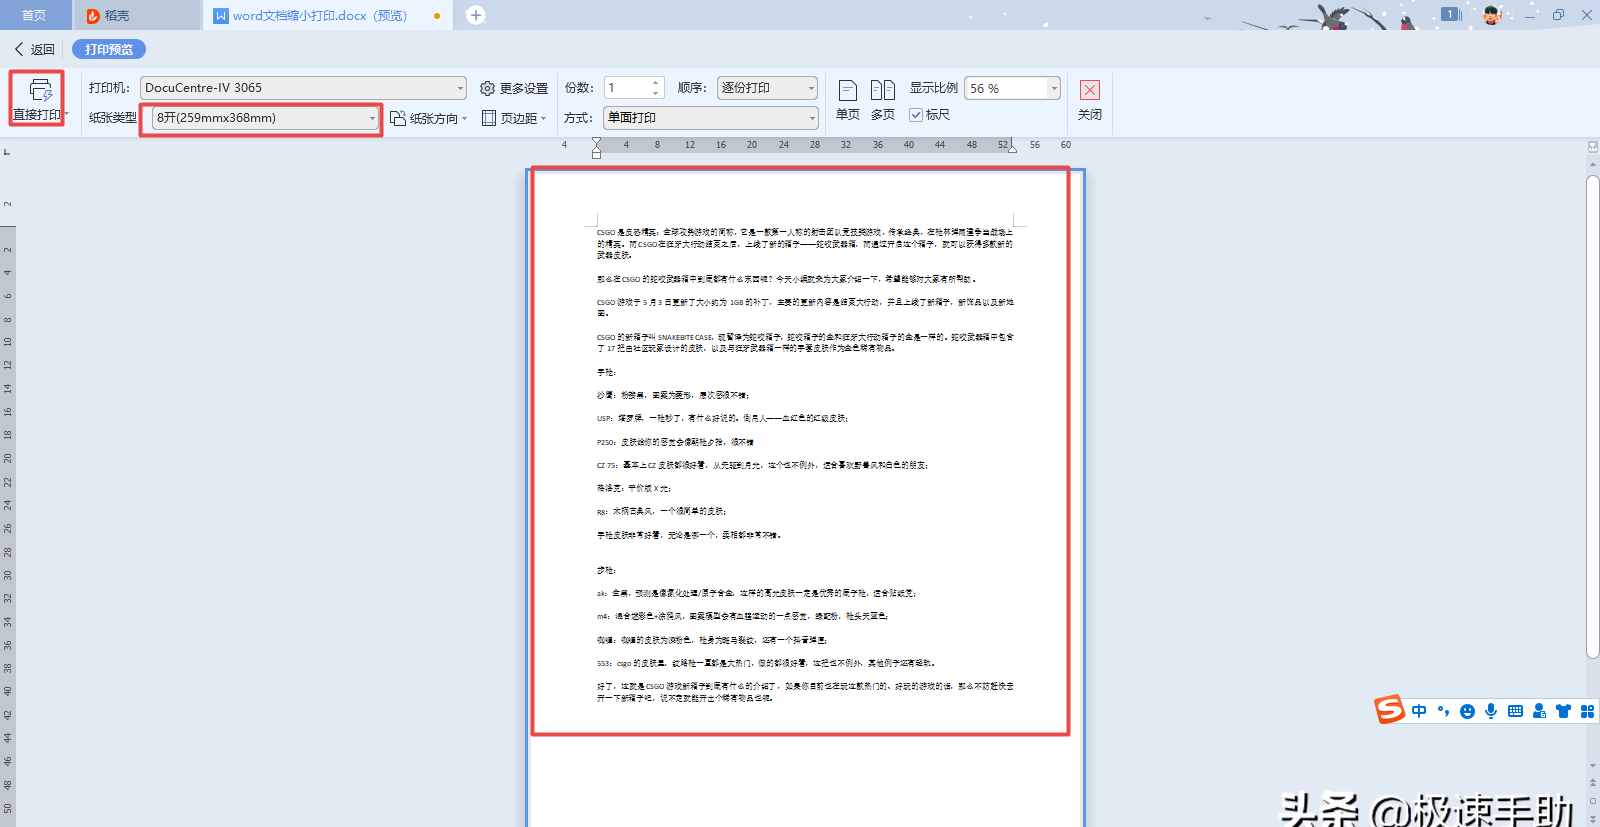Screen dimensions: 1600x827
Task: Click the 份数 copies input field
Action: click(627, 88)
